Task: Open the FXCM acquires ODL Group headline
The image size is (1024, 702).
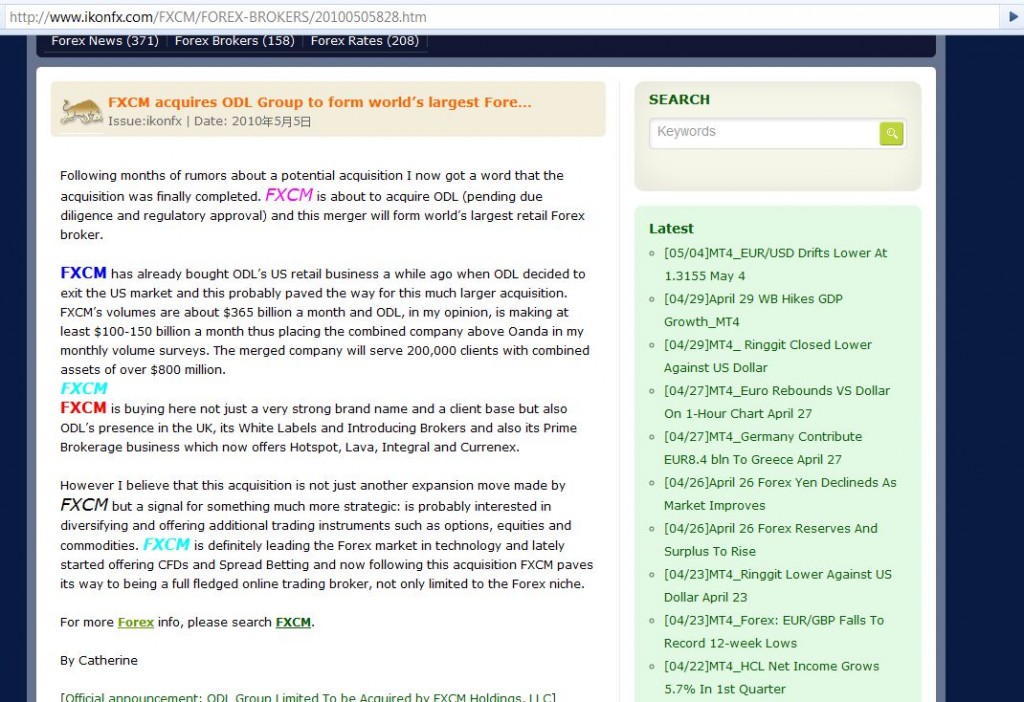Action: pos(320,102)
